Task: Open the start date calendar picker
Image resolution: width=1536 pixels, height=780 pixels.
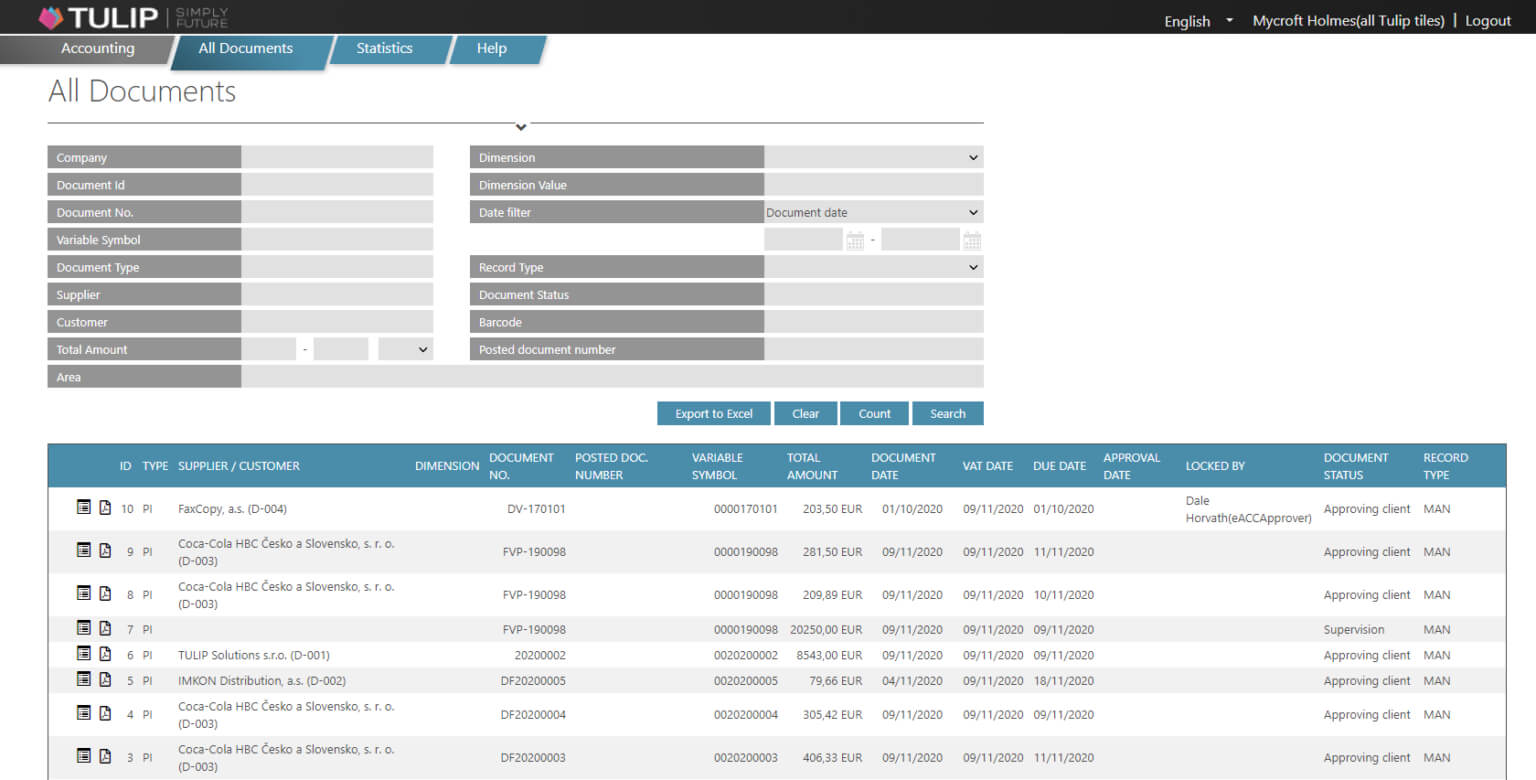Action: pos(855,240)
